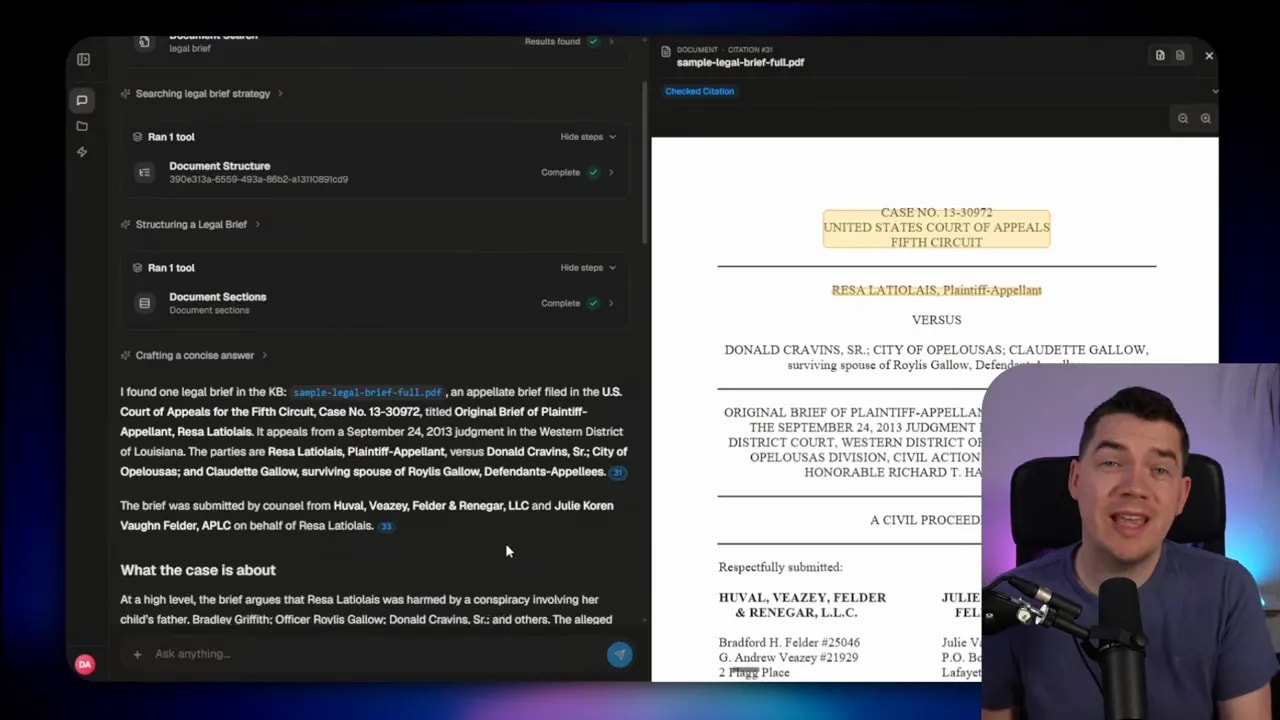Image resolution: width=1280 pixels, height=720 pixels.
Task: Click Bradford H. Felder #25046 line in PDF
Action: pyautogui.click(x=789, y=642)
